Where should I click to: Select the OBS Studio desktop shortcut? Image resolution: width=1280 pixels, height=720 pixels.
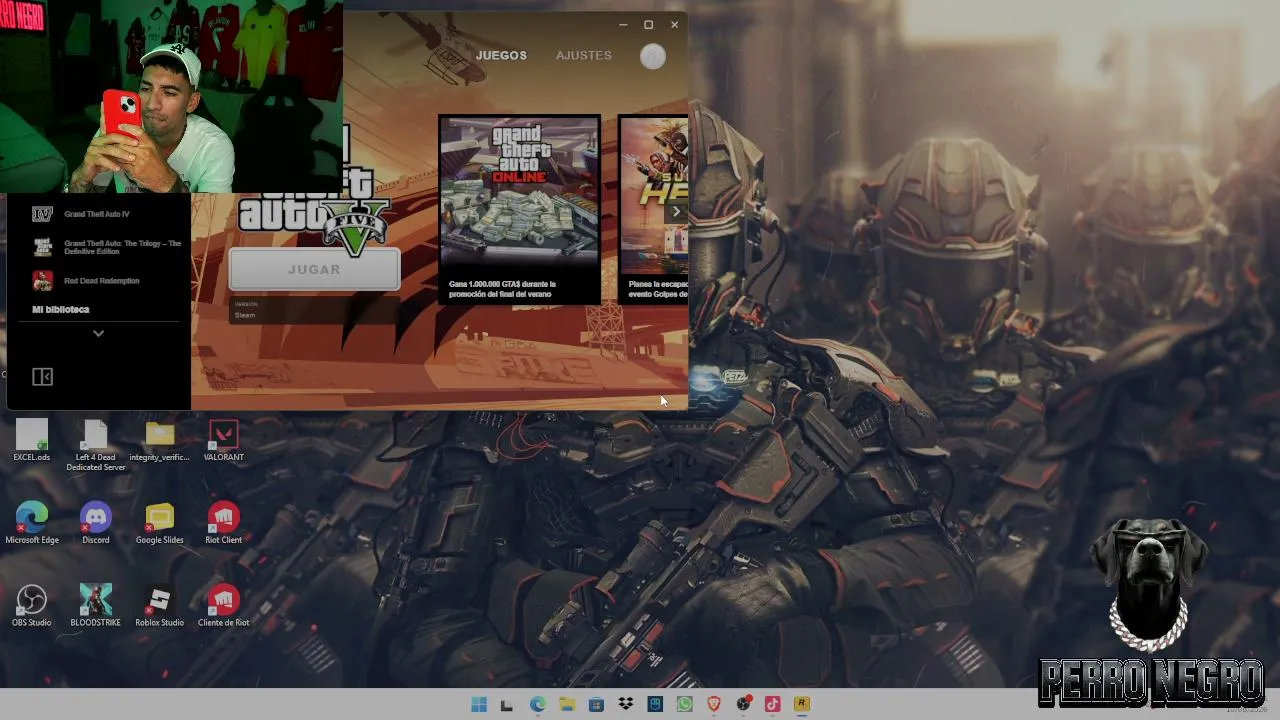pyautogui.click(x=32, y=607)
